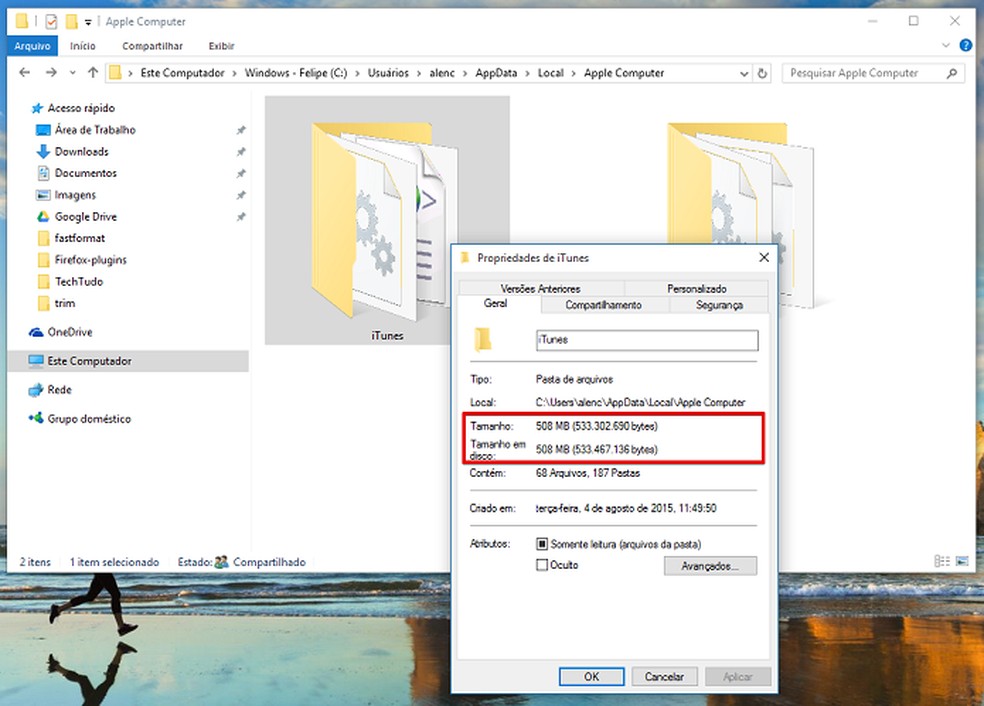Image resolution: width=984 pixels, height=706 pixels.
Task: Refresh the Apple Computer folder view
Action: [x=762, y=73]
